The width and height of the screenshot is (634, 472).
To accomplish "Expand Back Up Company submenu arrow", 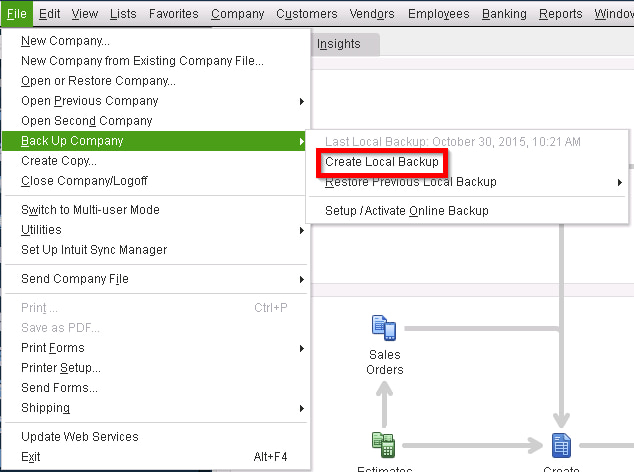I will [x=302, y=141].
